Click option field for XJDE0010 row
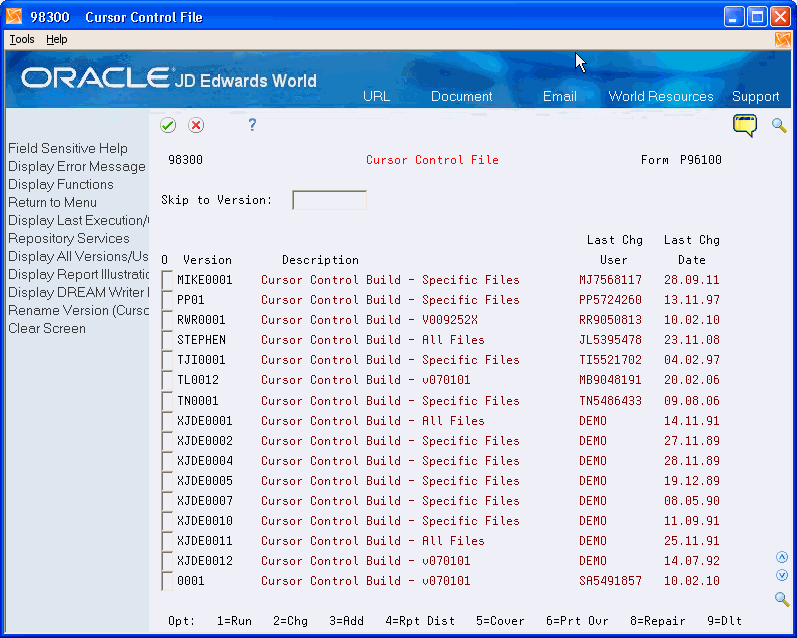The width and height of the screenshot is (797, 638). tap(167, 522)
